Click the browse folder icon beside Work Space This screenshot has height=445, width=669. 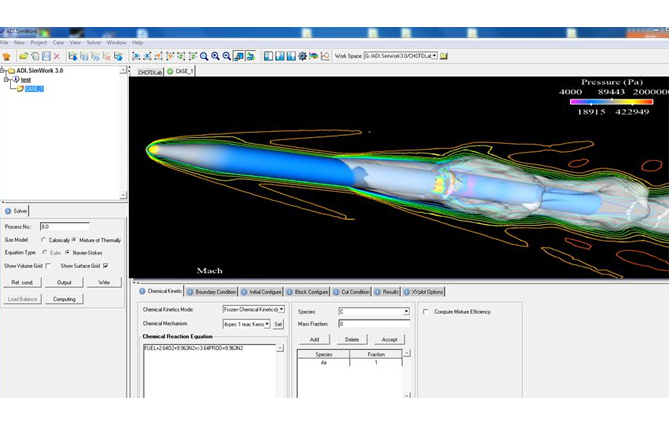[444, 56]
